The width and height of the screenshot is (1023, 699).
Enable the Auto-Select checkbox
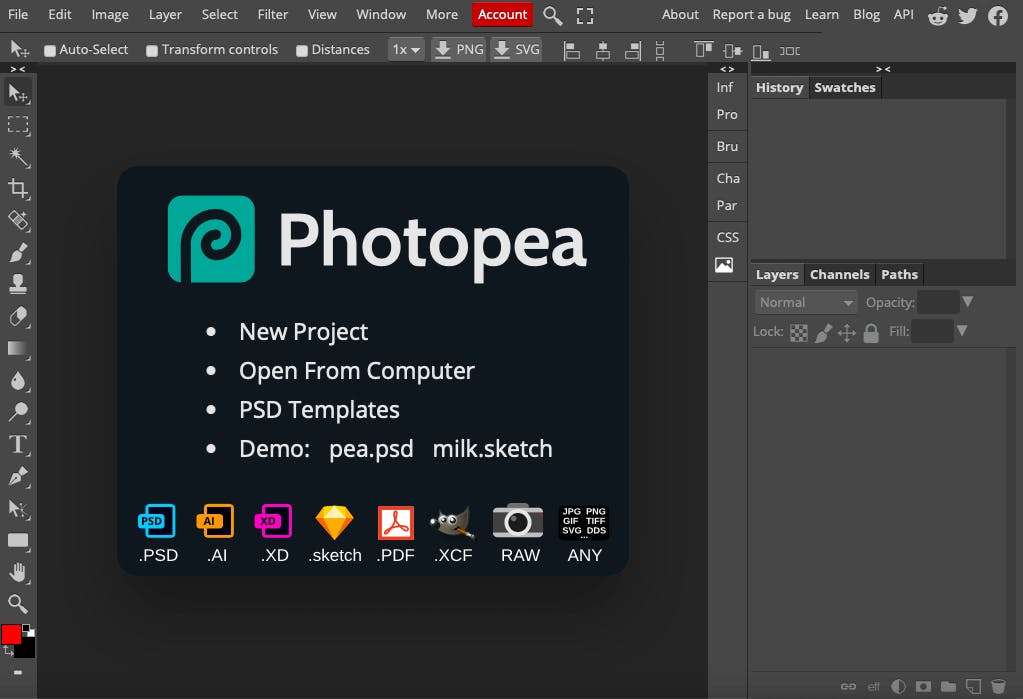(50, 49)
